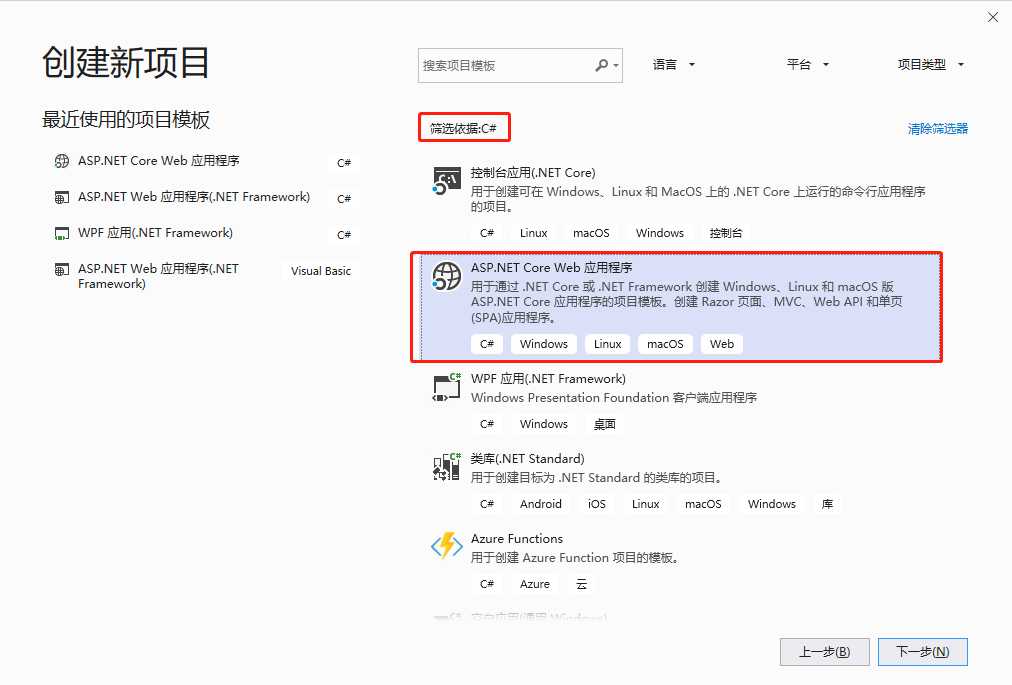Click the Azure Functions lightning icon
Viewport: 1012px width, 685px height.
pyautogui.click(x=447, y=547)
